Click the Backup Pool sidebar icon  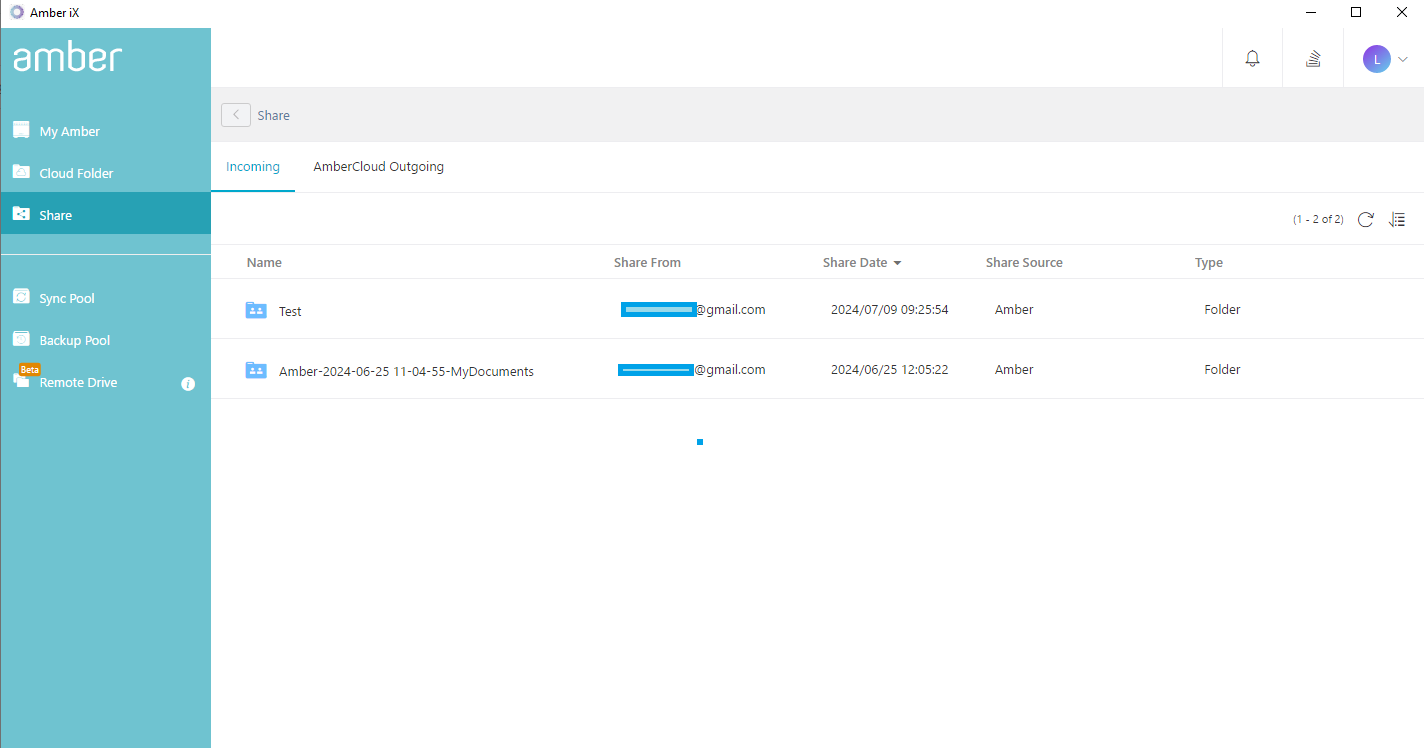coord(21,339)
